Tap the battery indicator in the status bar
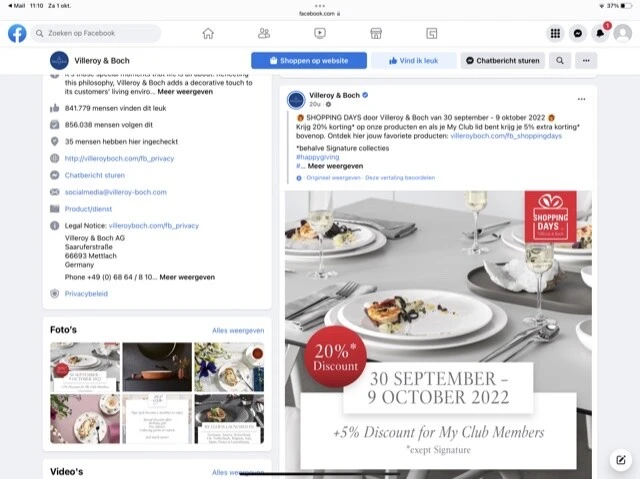The width and height of the screenshot is (640, 479). pos(626,6)
